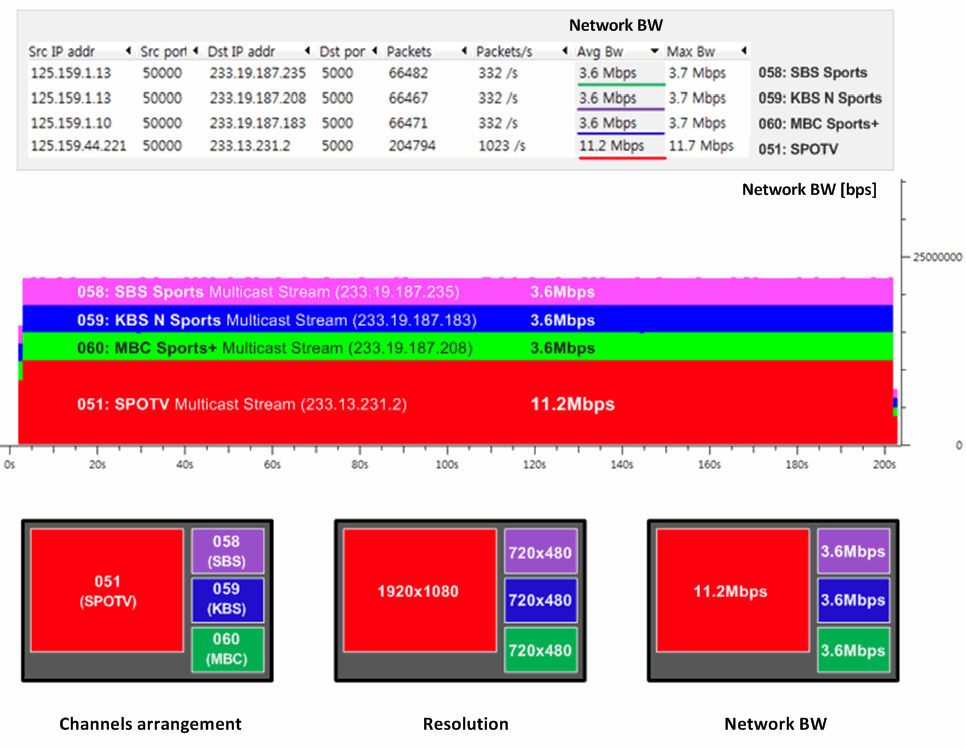Click the 160s mark on time axis
This screenshot has height=749, width=966.
click(709, 464)
